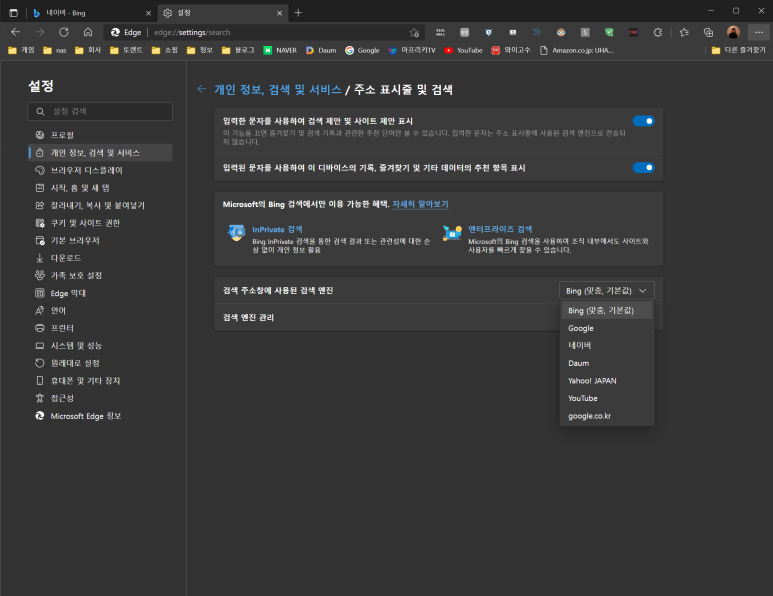The height and width of the screenshot is (596, 773).
Task: Select 네이버 in search engine list
Action: coord(607,346)
